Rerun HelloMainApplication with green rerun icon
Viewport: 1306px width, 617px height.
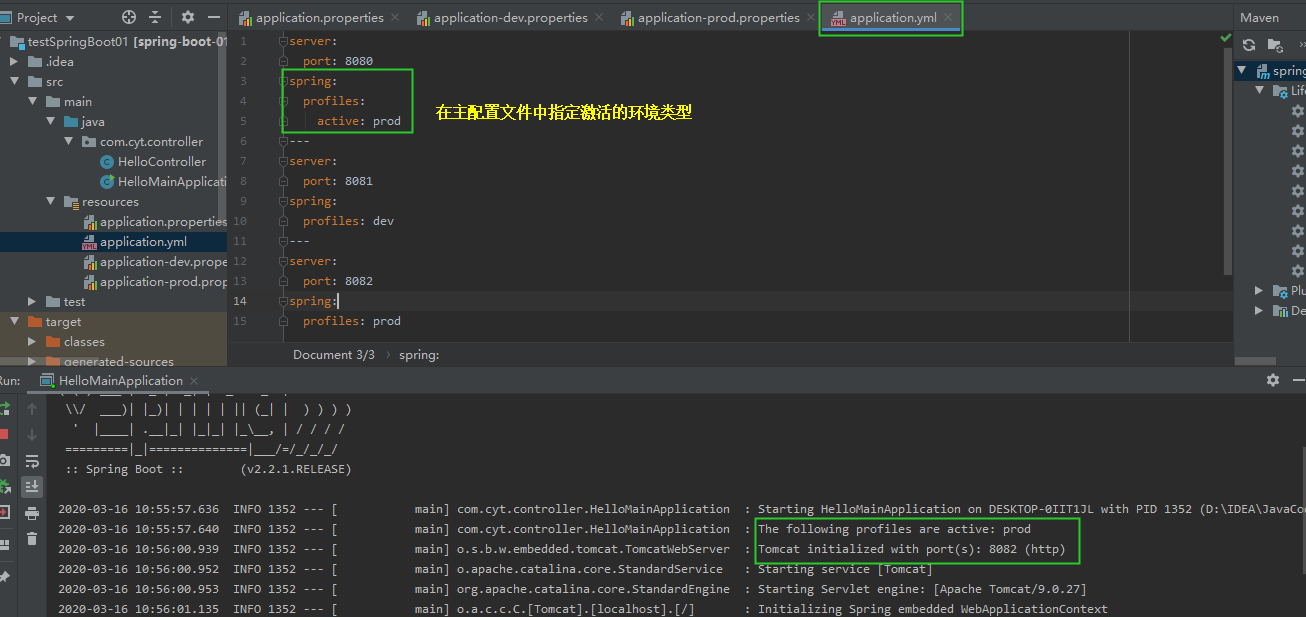pos(3,409)
